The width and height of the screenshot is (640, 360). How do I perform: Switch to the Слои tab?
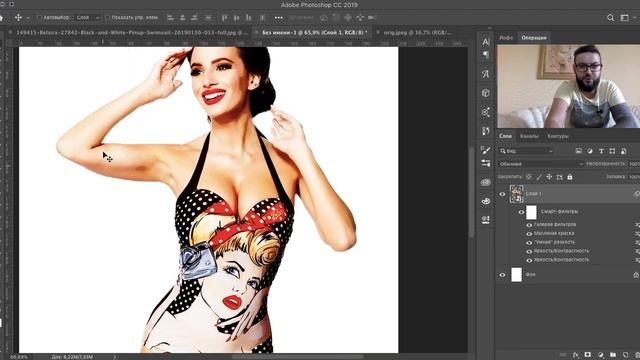click(505, 136)
